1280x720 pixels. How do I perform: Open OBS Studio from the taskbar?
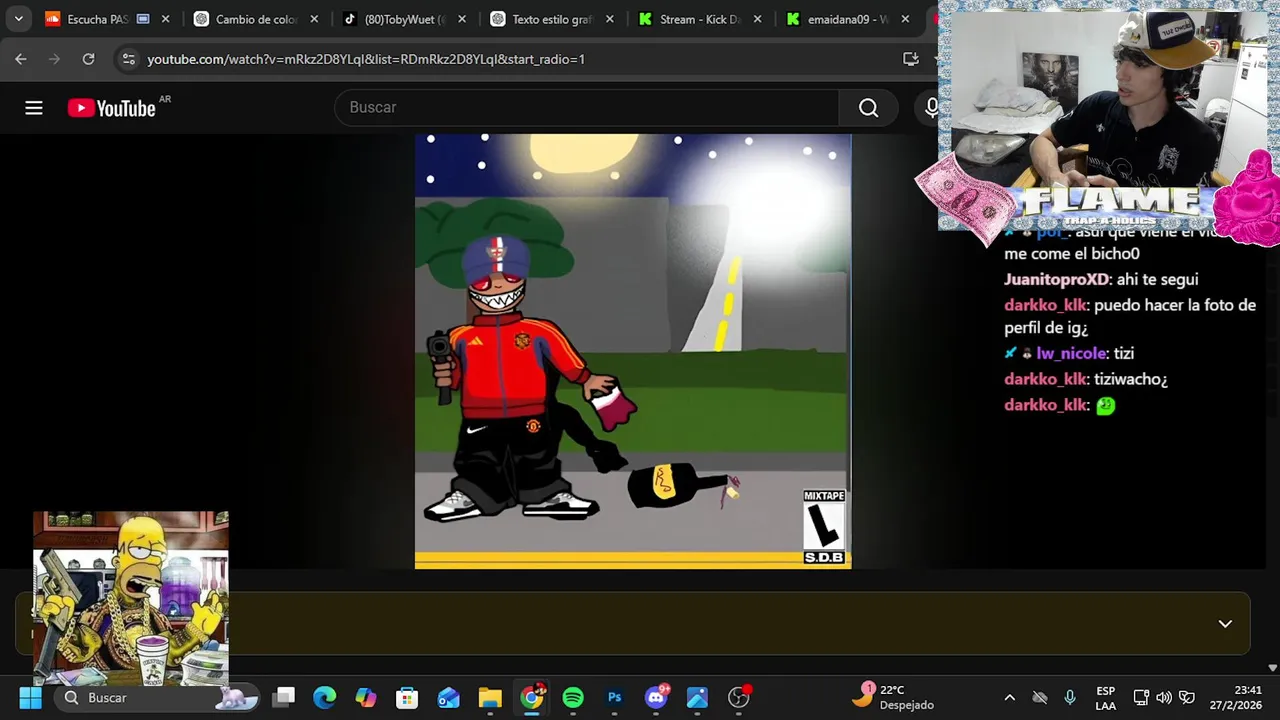(x=739, y=697)
